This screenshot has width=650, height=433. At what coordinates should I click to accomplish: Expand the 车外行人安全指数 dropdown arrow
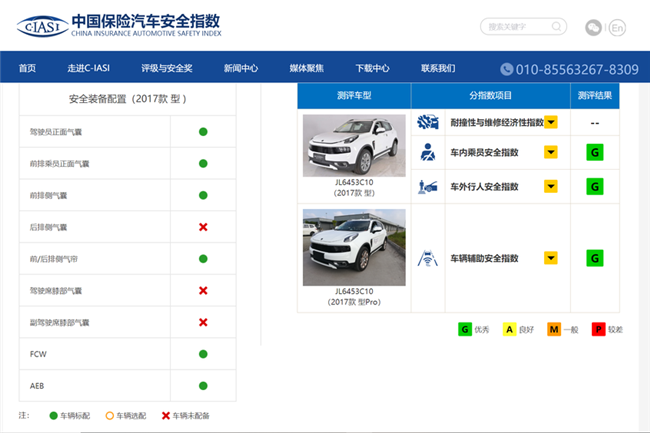tap(551, 186)
